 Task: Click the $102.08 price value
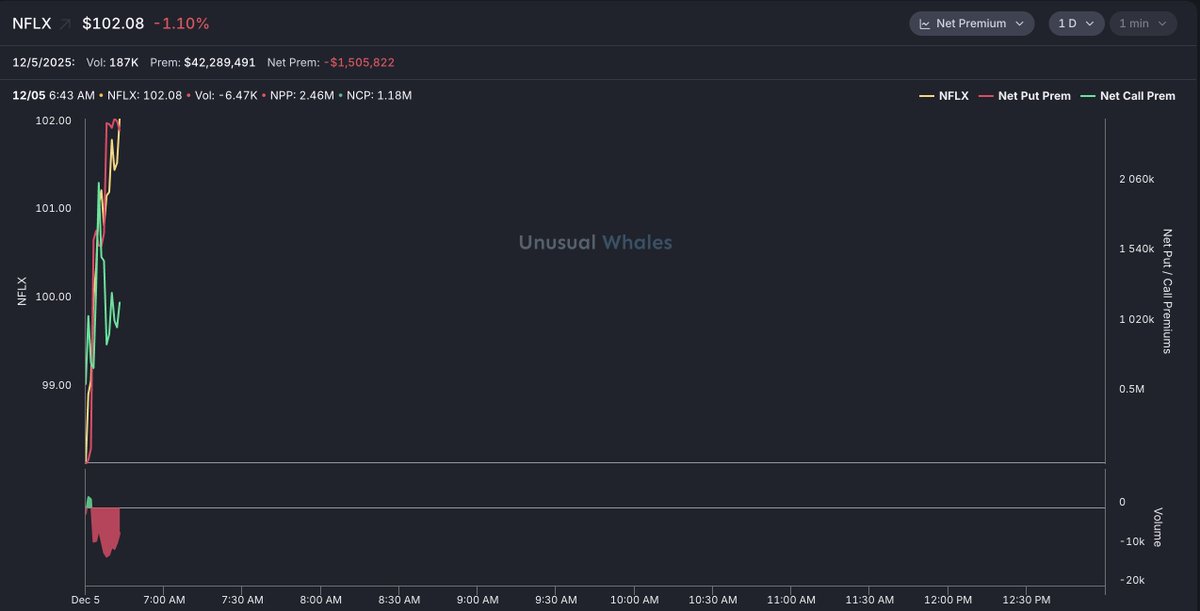[113, 23]
